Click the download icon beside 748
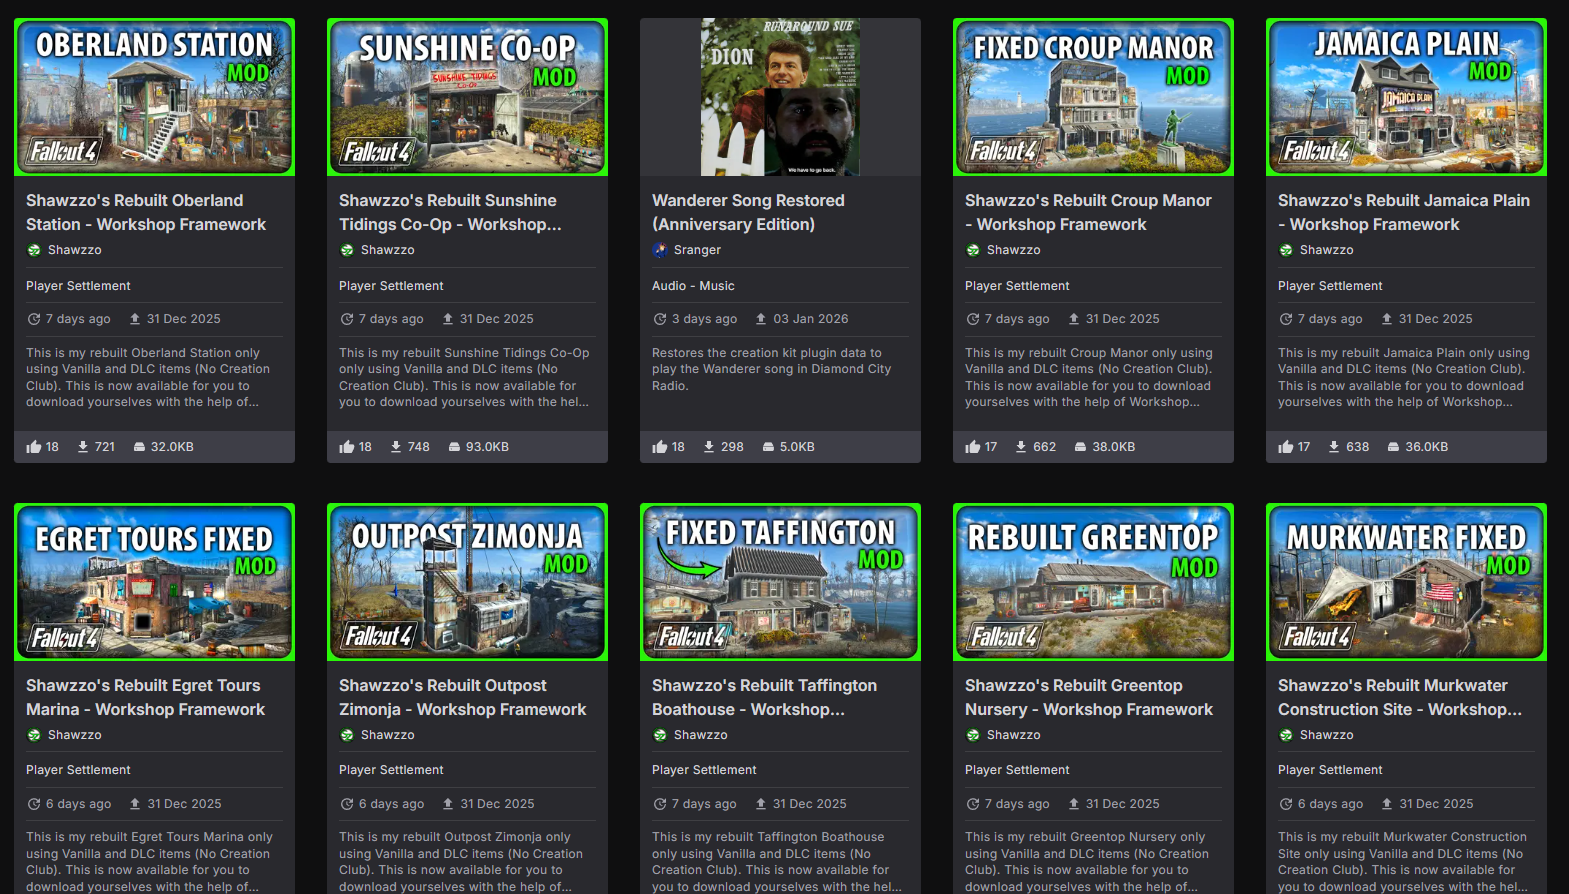1569x894 pixels. pos(396,447)
